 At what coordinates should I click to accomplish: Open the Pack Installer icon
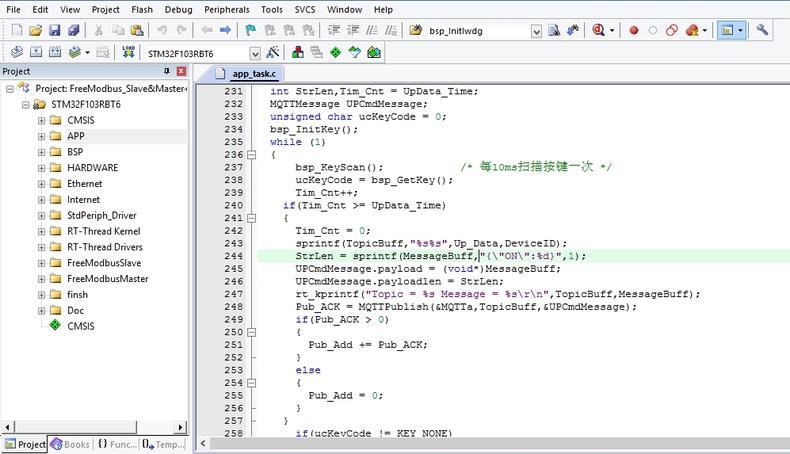click(x=374, y=52)
